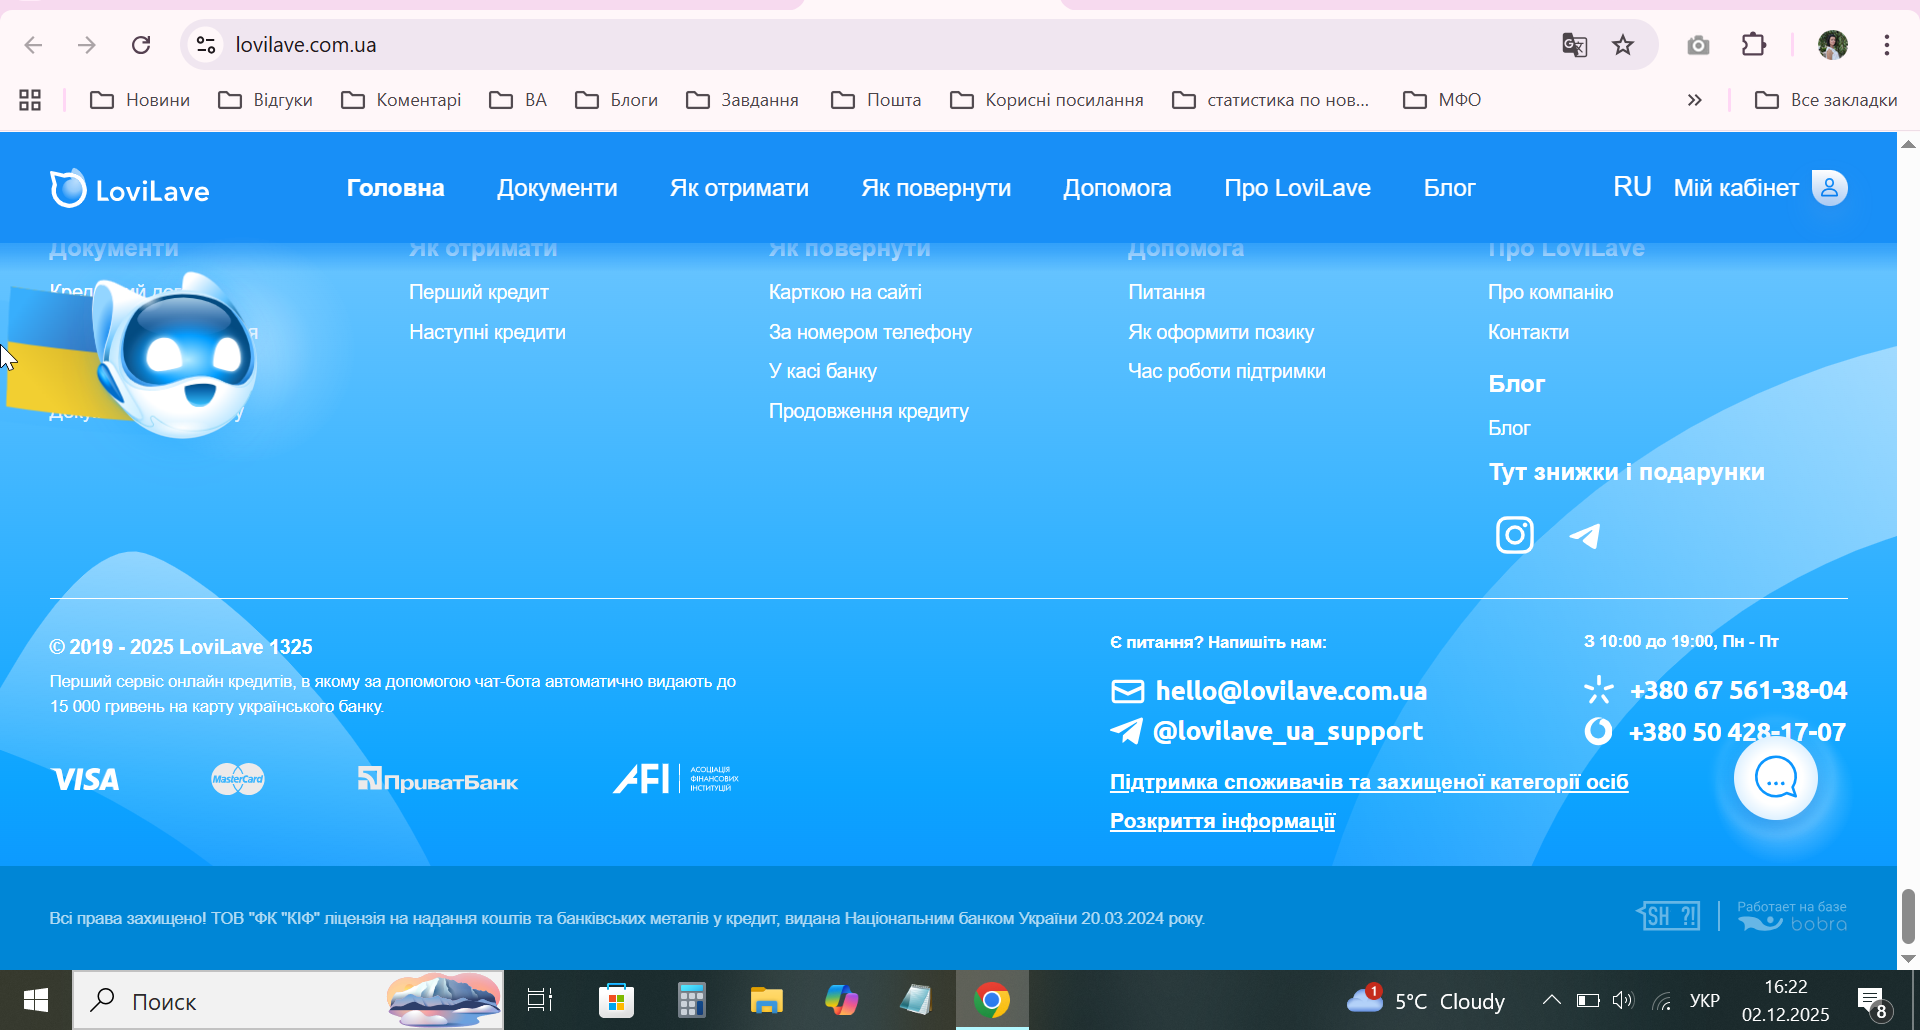Open the browser extensions puzzle icon
Viewport: 1920px width, 1030px height.
1754,45
